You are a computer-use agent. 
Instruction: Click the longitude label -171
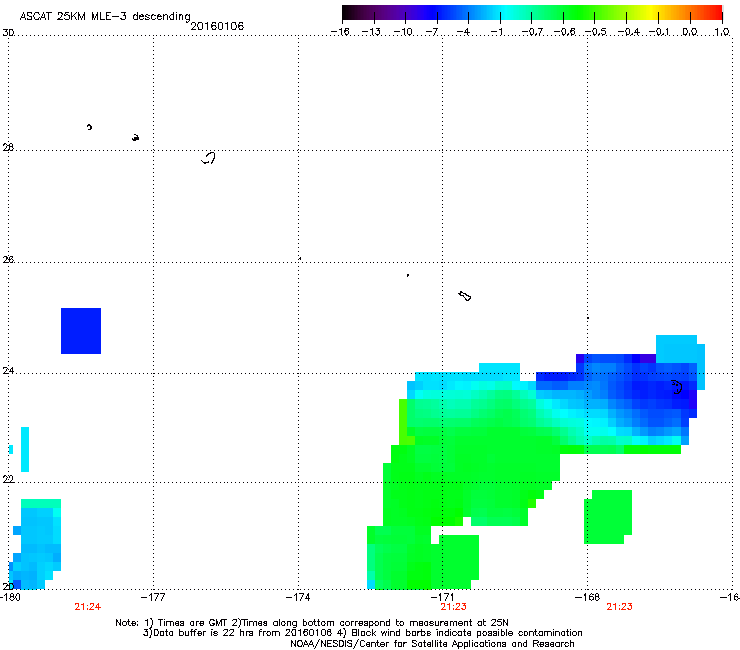(x=443, y=598)
